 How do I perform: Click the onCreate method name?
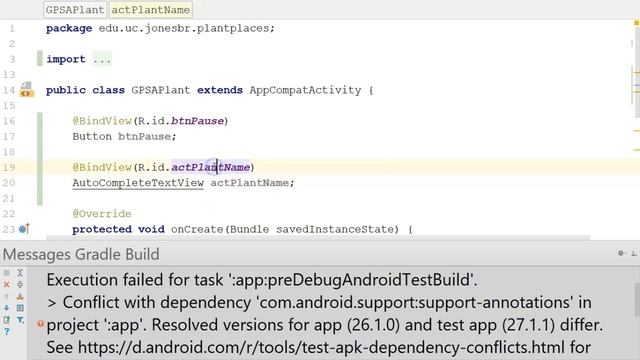(x=197, y=229)
